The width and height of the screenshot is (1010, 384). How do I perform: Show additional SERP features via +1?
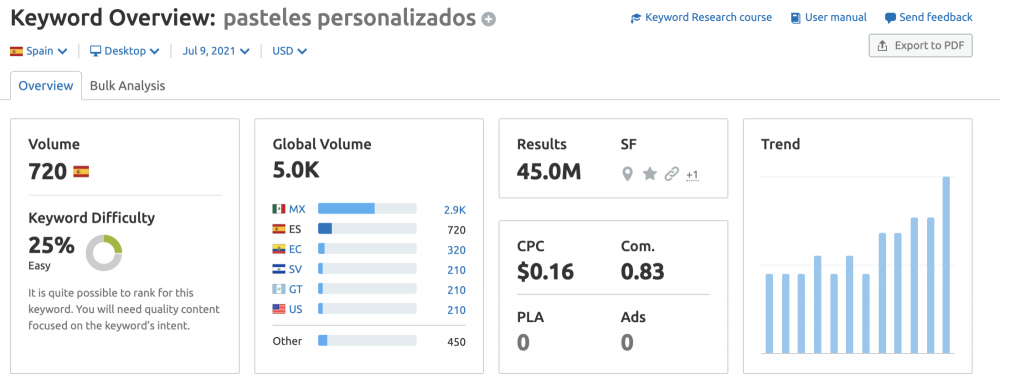click(x=692, y=175)
